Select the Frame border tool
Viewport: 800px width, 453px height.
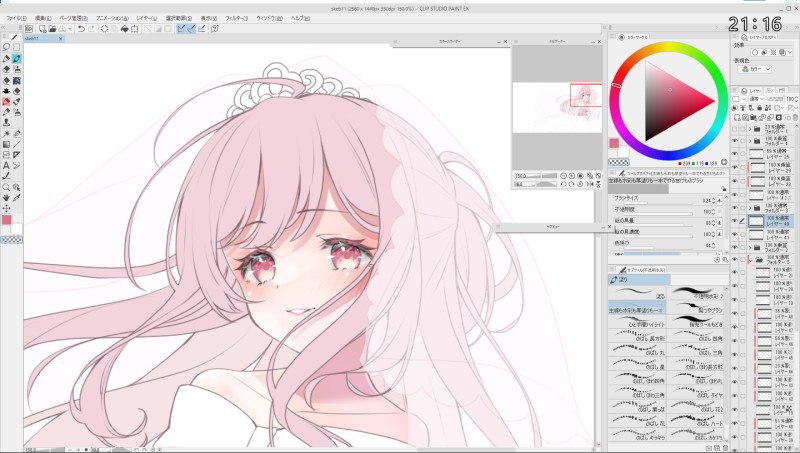(x=6, y=155)
